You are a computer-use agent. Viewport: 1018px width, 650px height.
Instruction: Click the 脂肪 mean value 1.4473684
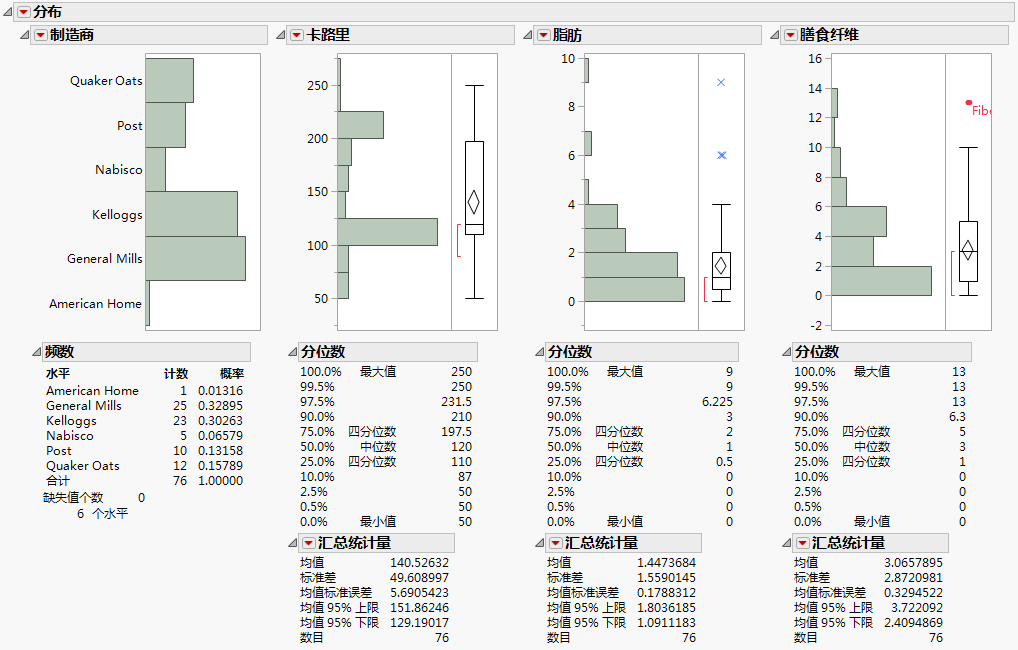[666, 563]
